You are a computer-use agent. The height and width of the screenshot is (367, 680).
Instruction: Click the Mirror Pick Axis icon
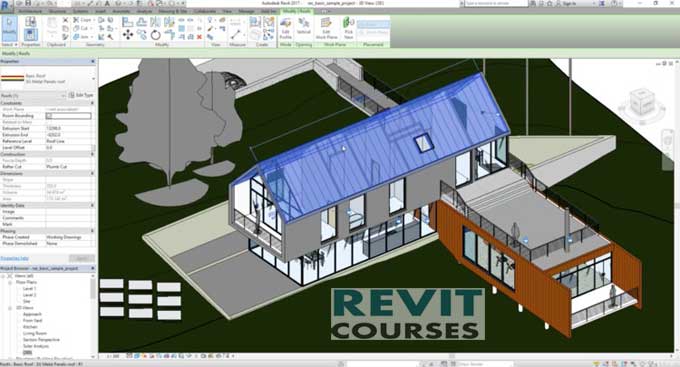tap(155, 21)
